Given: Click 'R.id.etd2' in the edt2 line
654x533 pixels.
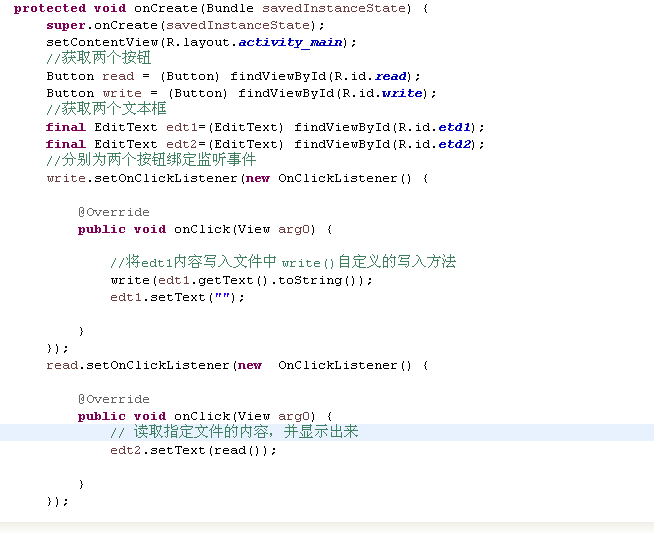Looking at the screenshot, I should coord(434,144).
